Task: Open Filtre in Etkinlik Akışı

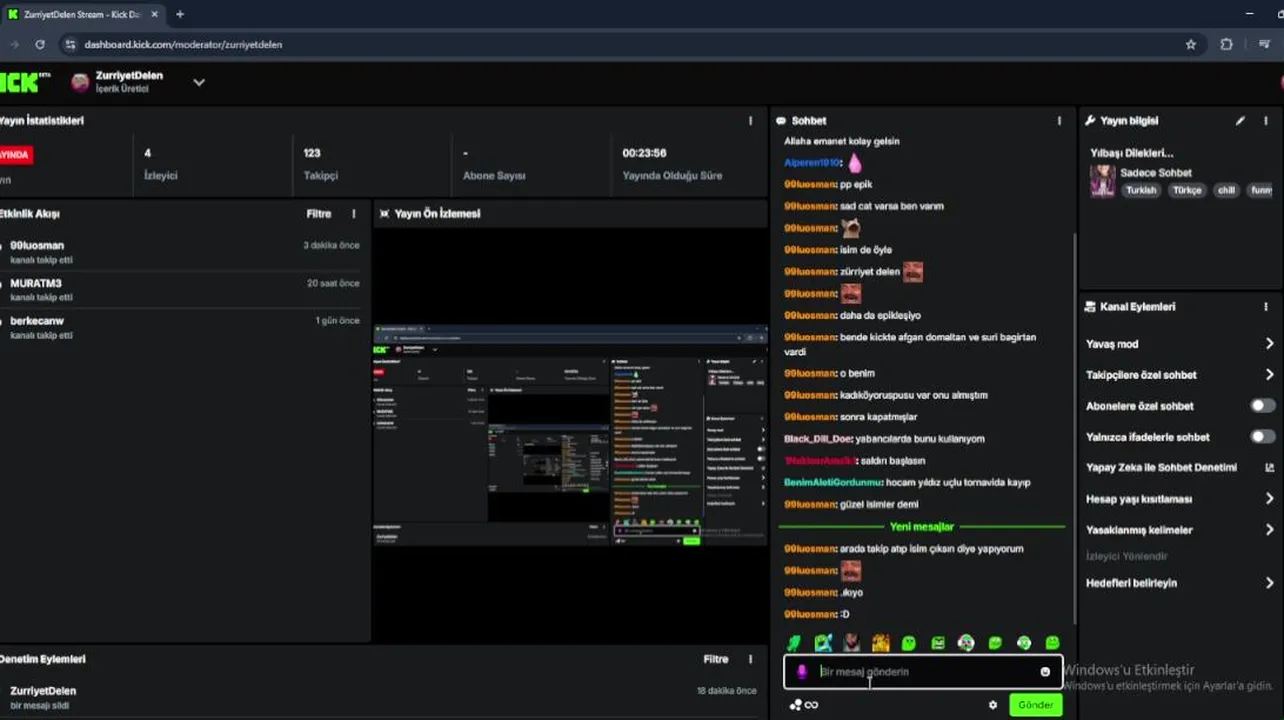Action: coord(318,214)
